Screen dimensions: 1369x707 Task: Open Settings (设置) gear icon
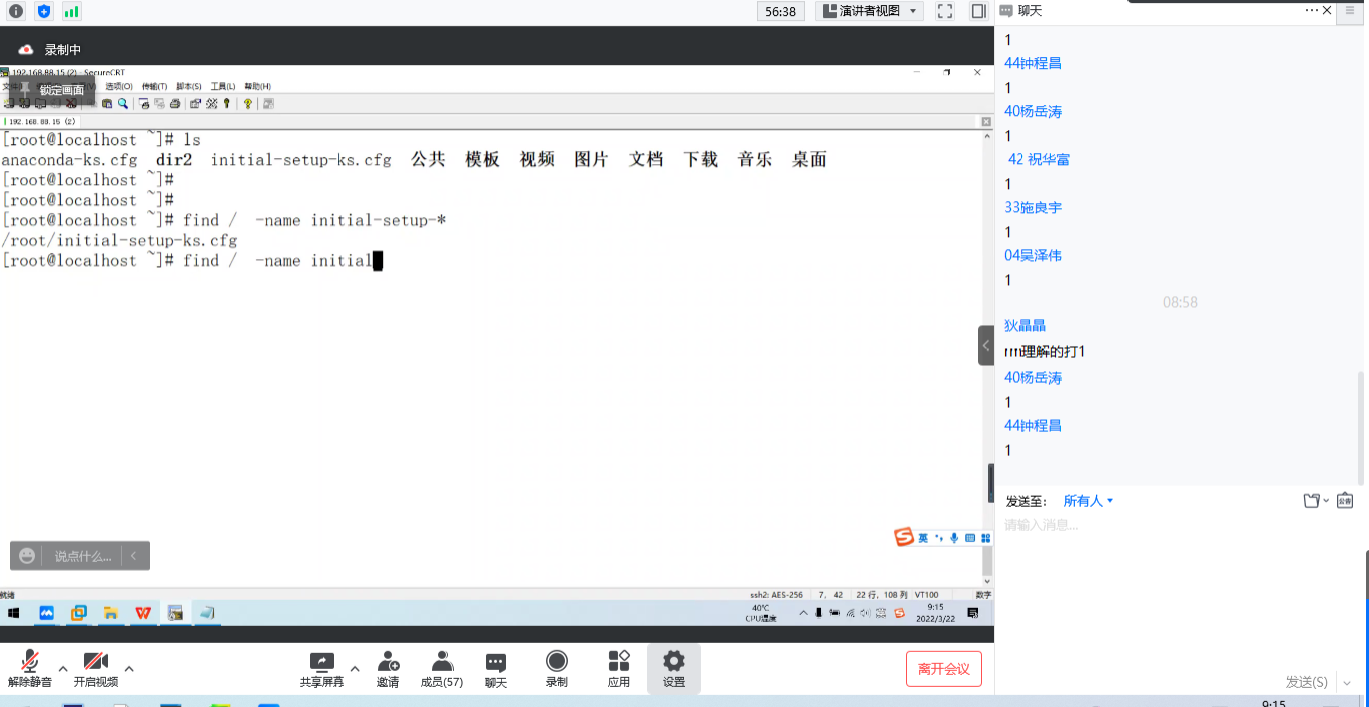click(x=674, y=668)
